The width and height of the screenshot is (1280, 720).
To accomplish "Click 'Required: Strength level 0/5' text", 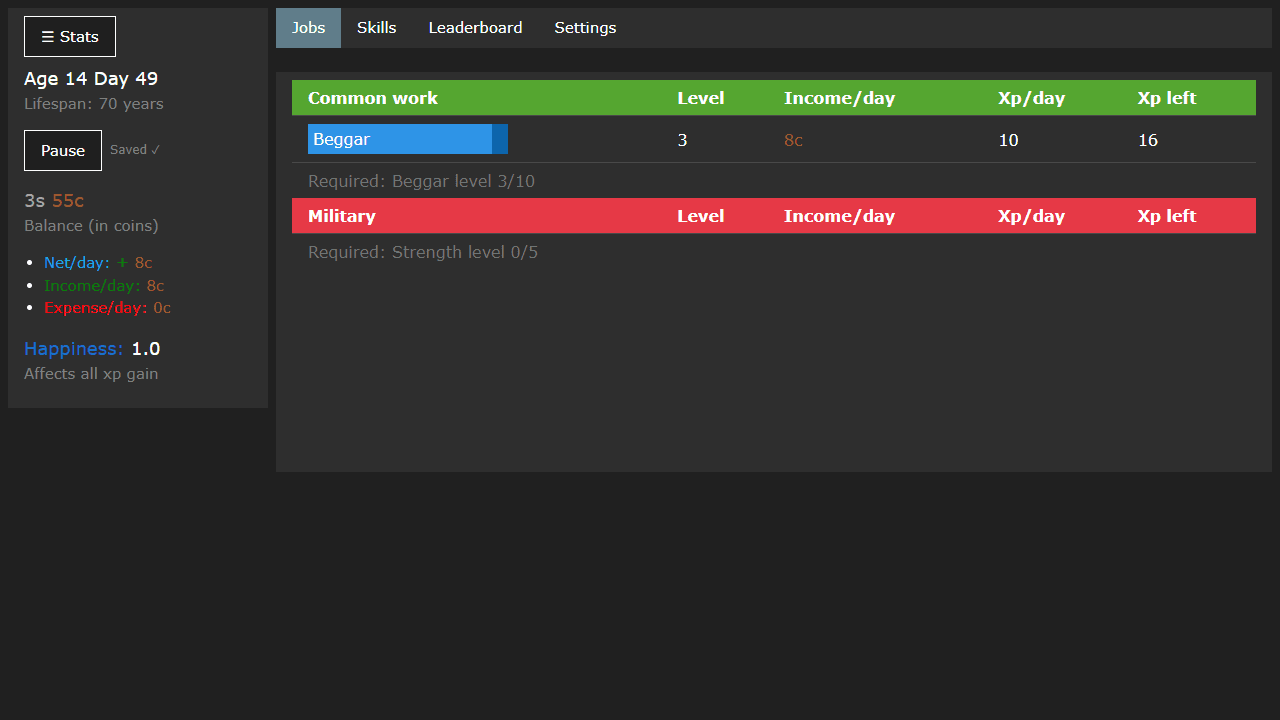I will click(x=423, y=252).
